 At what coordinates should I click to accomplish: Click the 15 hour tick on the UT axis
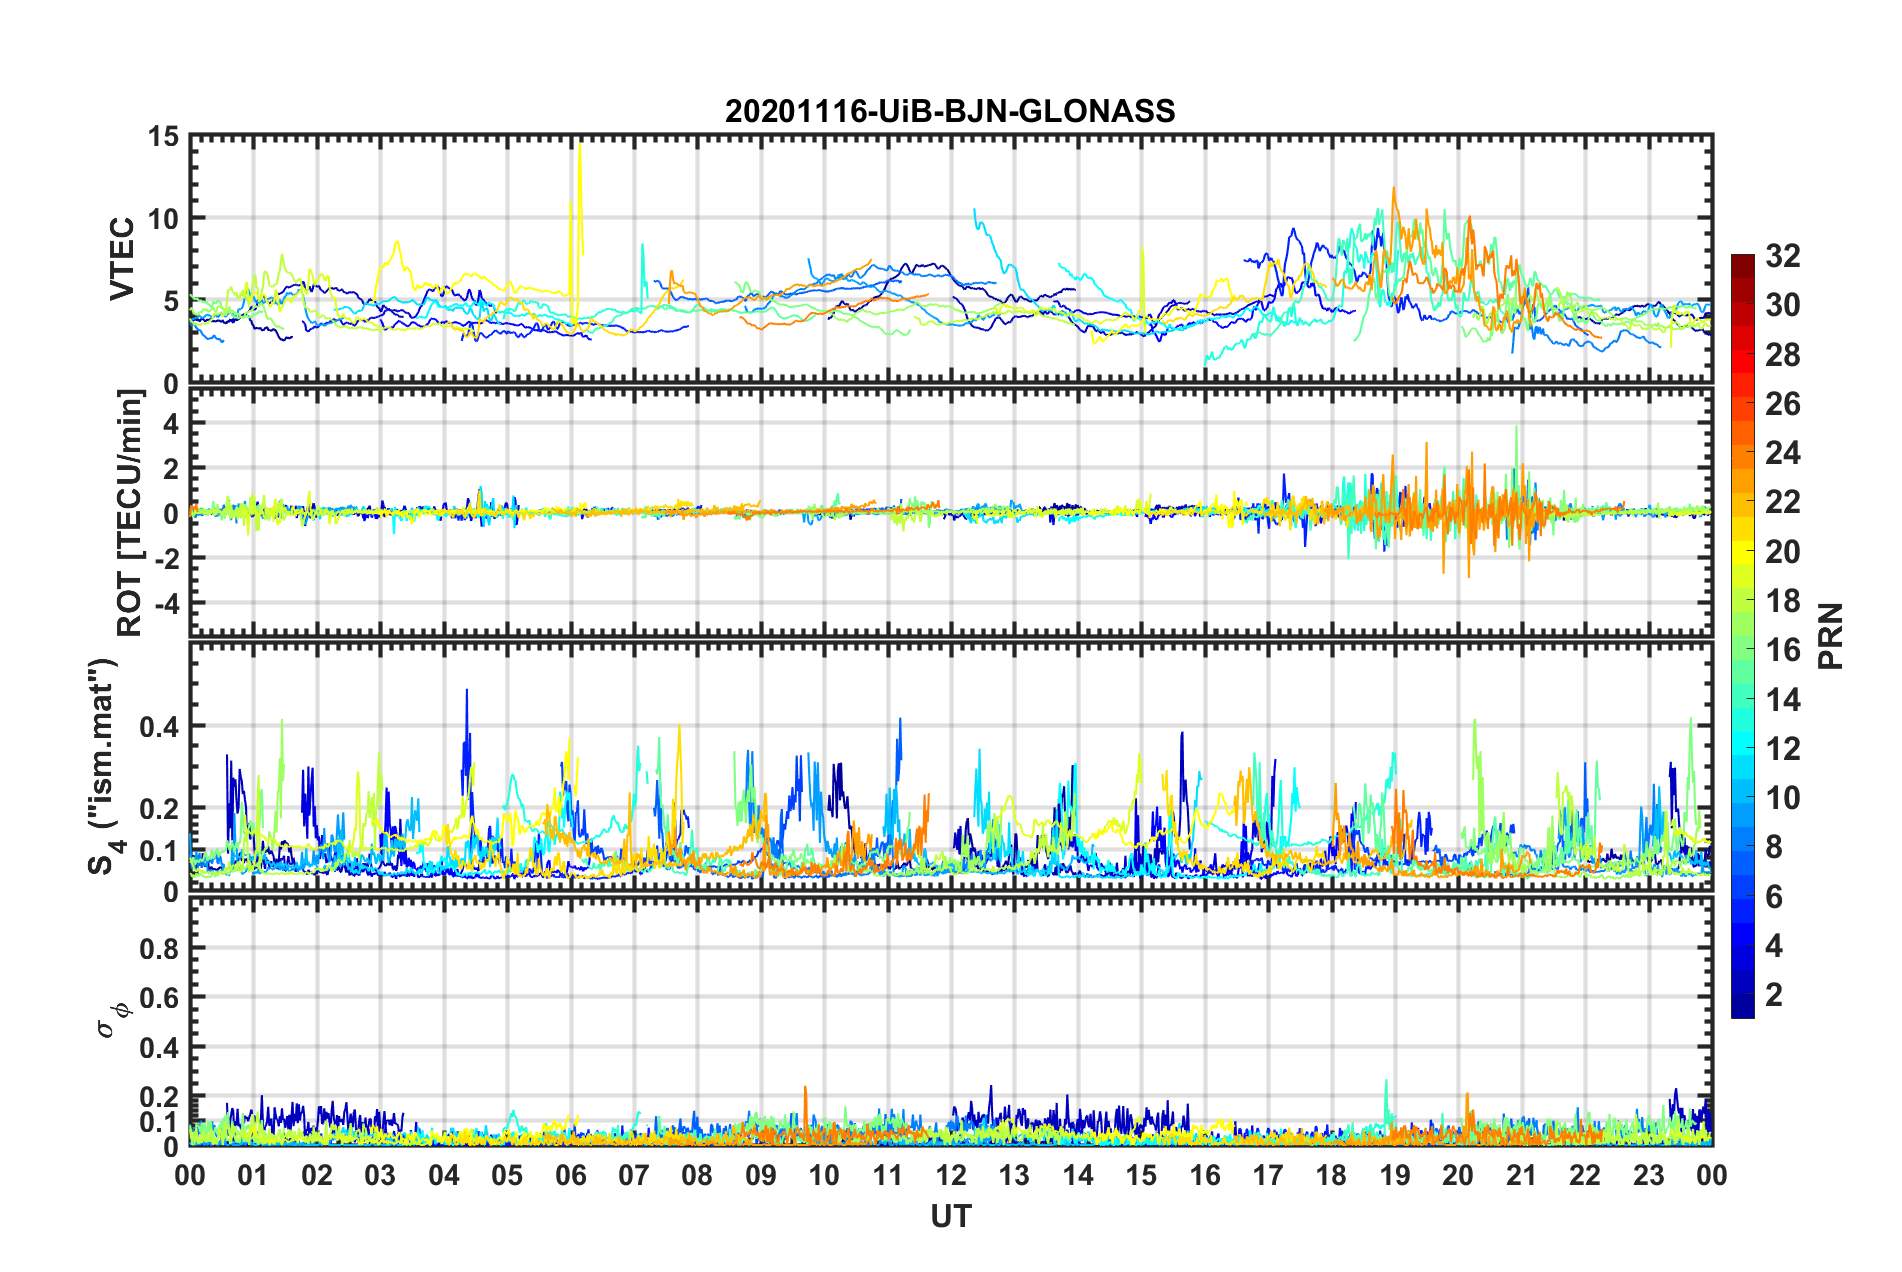[x=1141, y=1176]
